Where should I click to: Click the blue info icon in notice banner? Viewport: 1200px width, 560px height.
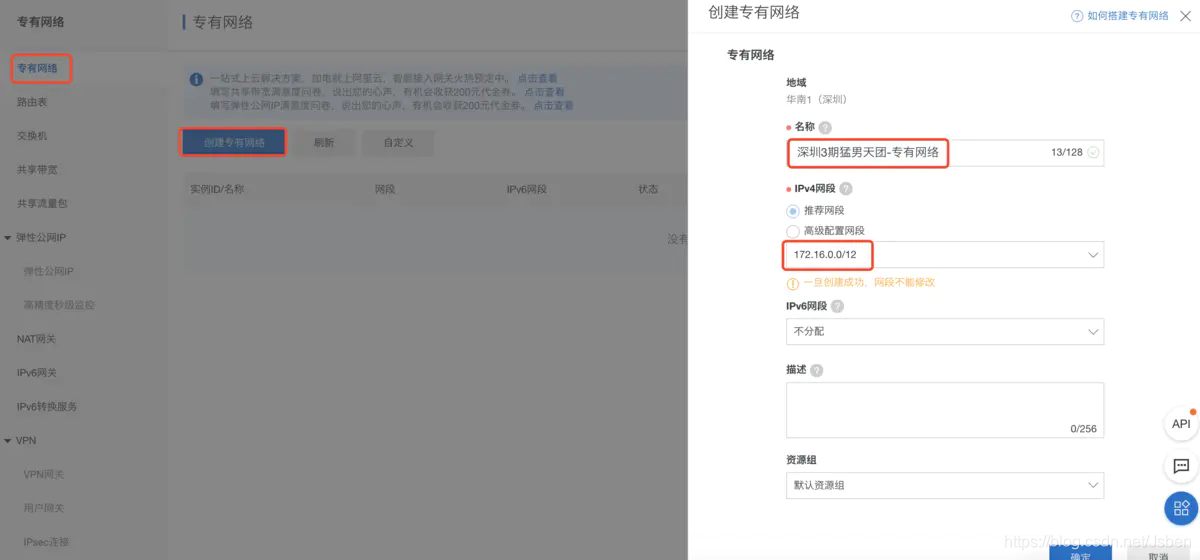[196, 78]
